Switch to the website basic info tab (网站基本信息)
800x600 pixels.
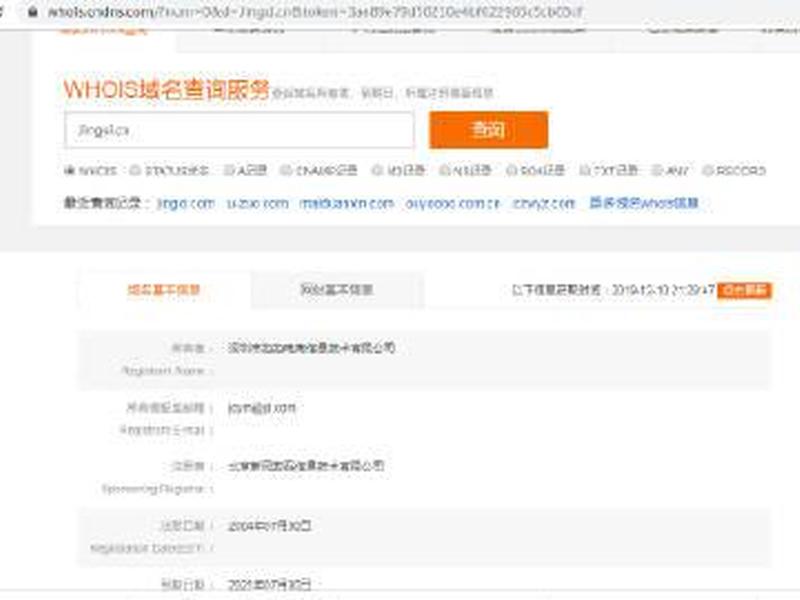[337, 290]
